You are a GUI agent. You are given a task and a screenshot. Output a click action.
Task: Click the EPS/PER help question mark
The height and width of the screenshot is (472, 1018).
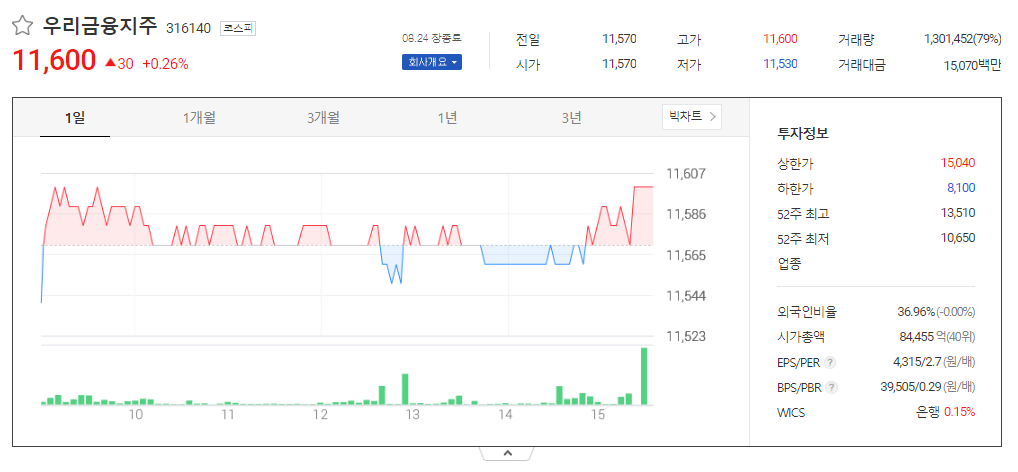(x=830, y=362)
